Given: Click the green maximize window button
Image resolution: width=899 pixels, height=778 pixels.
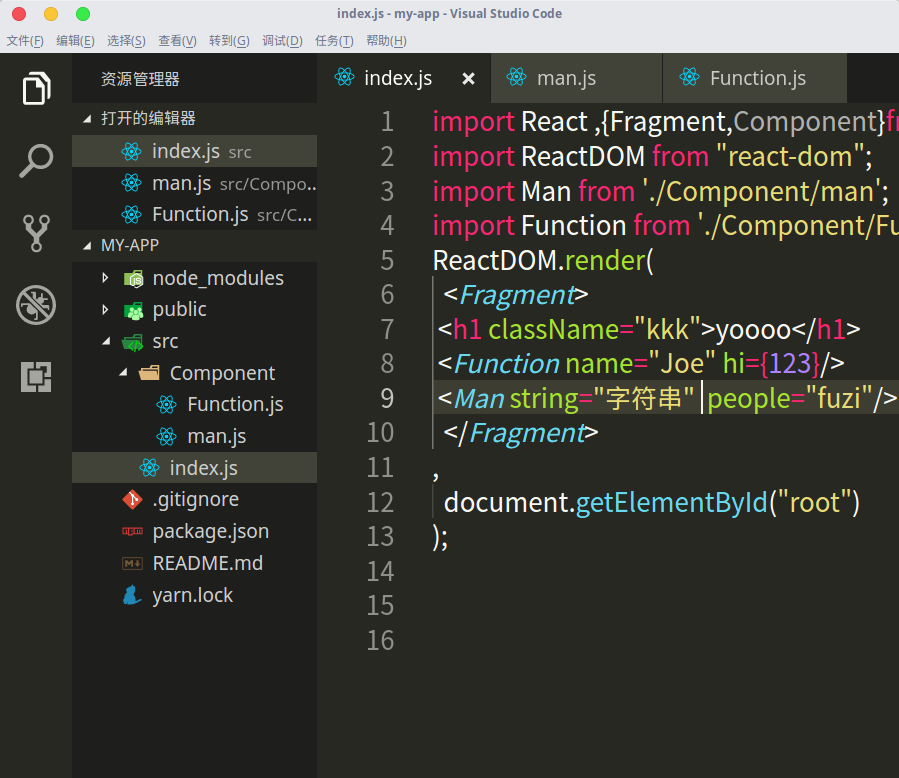Looking at the screenshot, I should 83,14.
